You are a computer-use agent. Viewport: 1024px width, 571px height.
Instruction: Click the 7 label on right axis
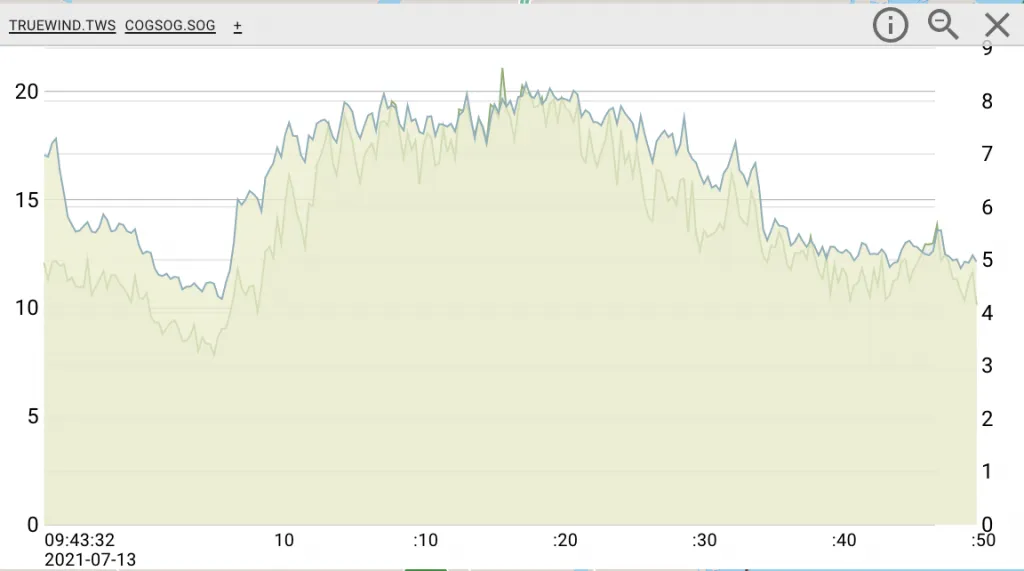(988, 154)
